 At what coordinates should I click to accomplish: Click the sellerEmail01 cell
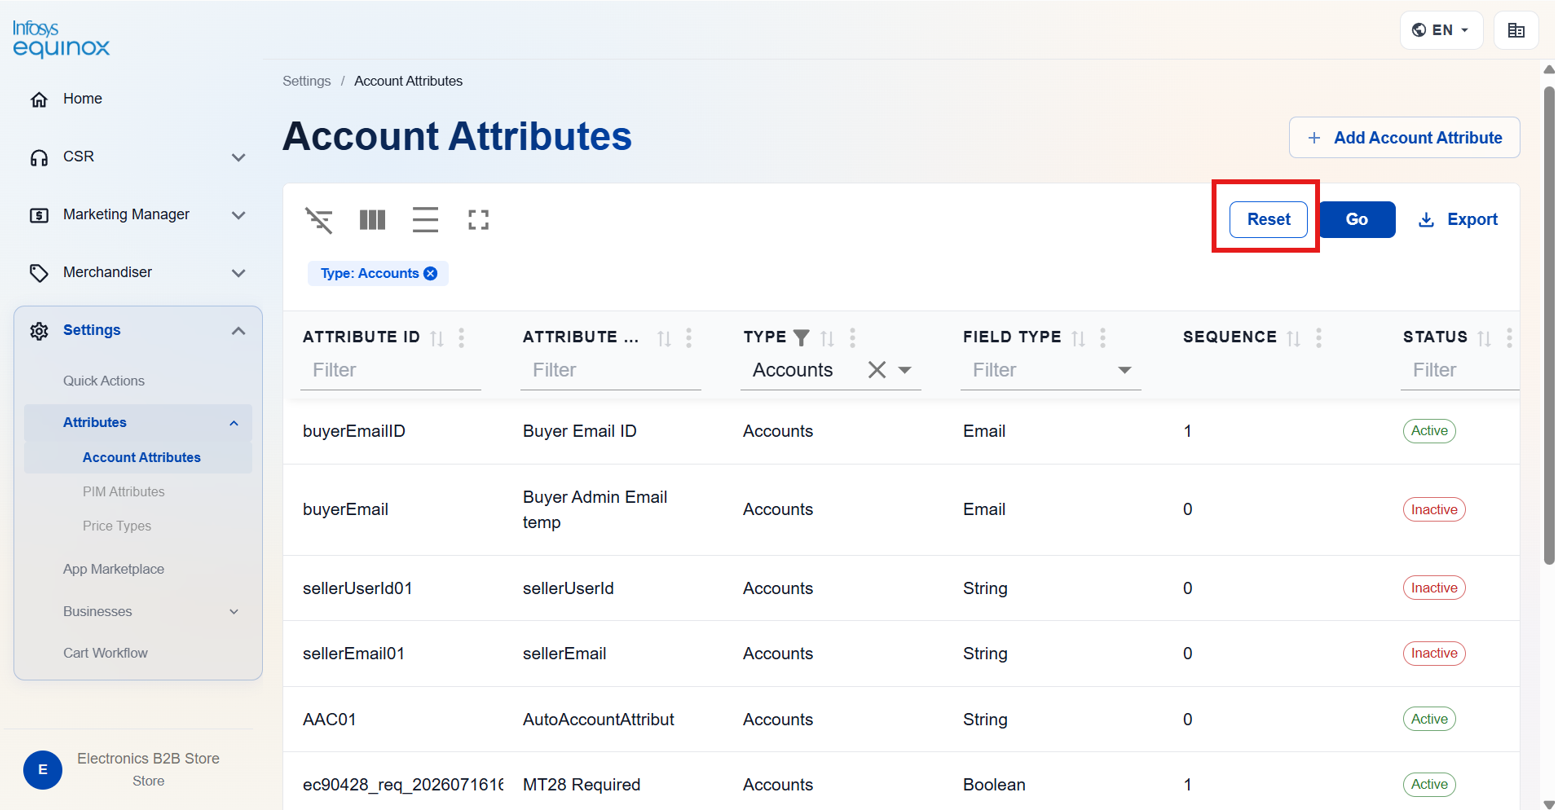pyautogui.click(x=353, y=653)
